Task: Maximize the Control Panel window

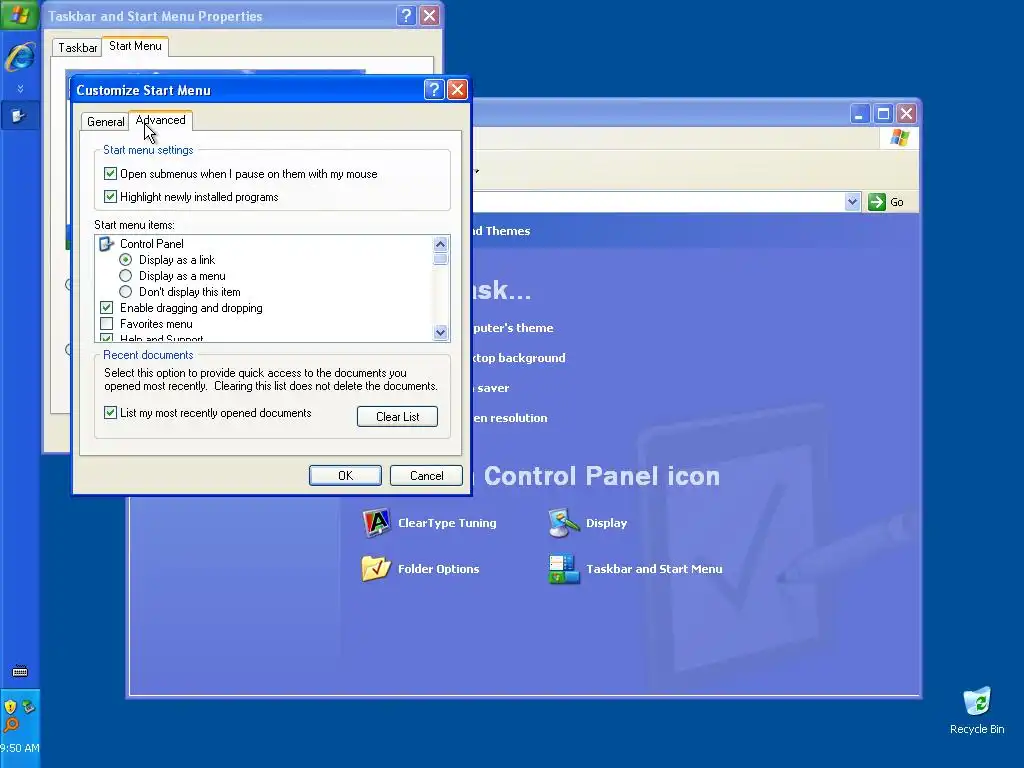Action: point(883,114)
